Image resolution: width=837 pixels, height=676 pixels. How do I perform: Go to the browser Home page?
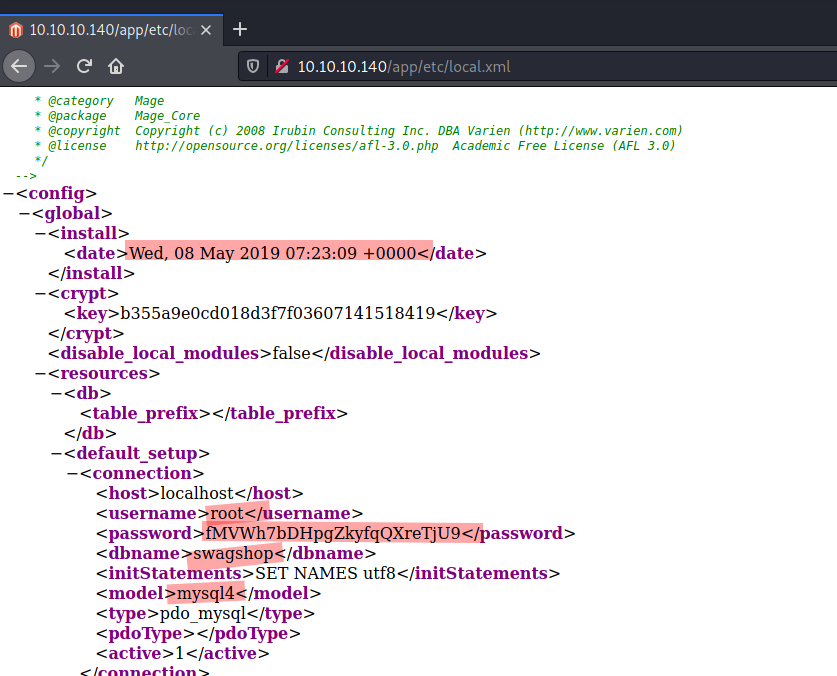point(117,66)
